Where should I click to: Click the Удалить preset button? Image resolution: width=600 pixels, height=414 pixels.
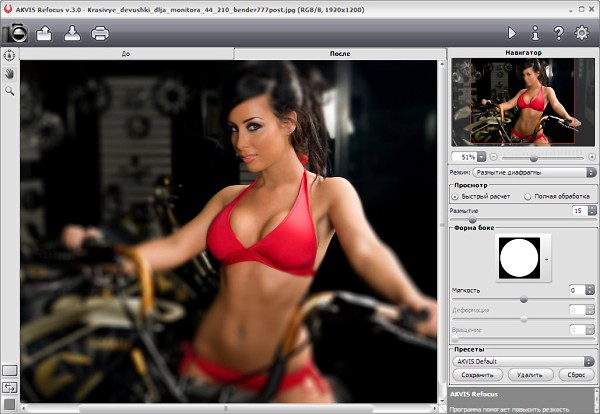[529, 374]
